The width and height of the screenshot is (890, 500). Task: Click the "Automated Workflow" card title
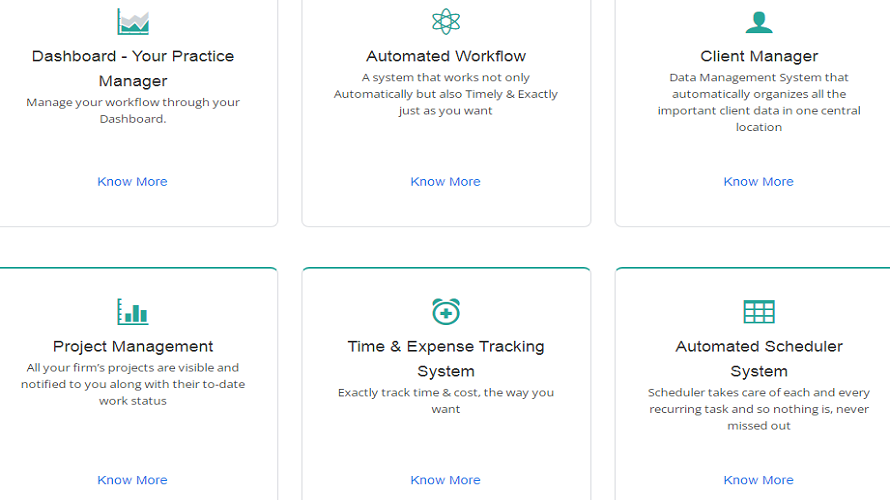pos(446,56)
